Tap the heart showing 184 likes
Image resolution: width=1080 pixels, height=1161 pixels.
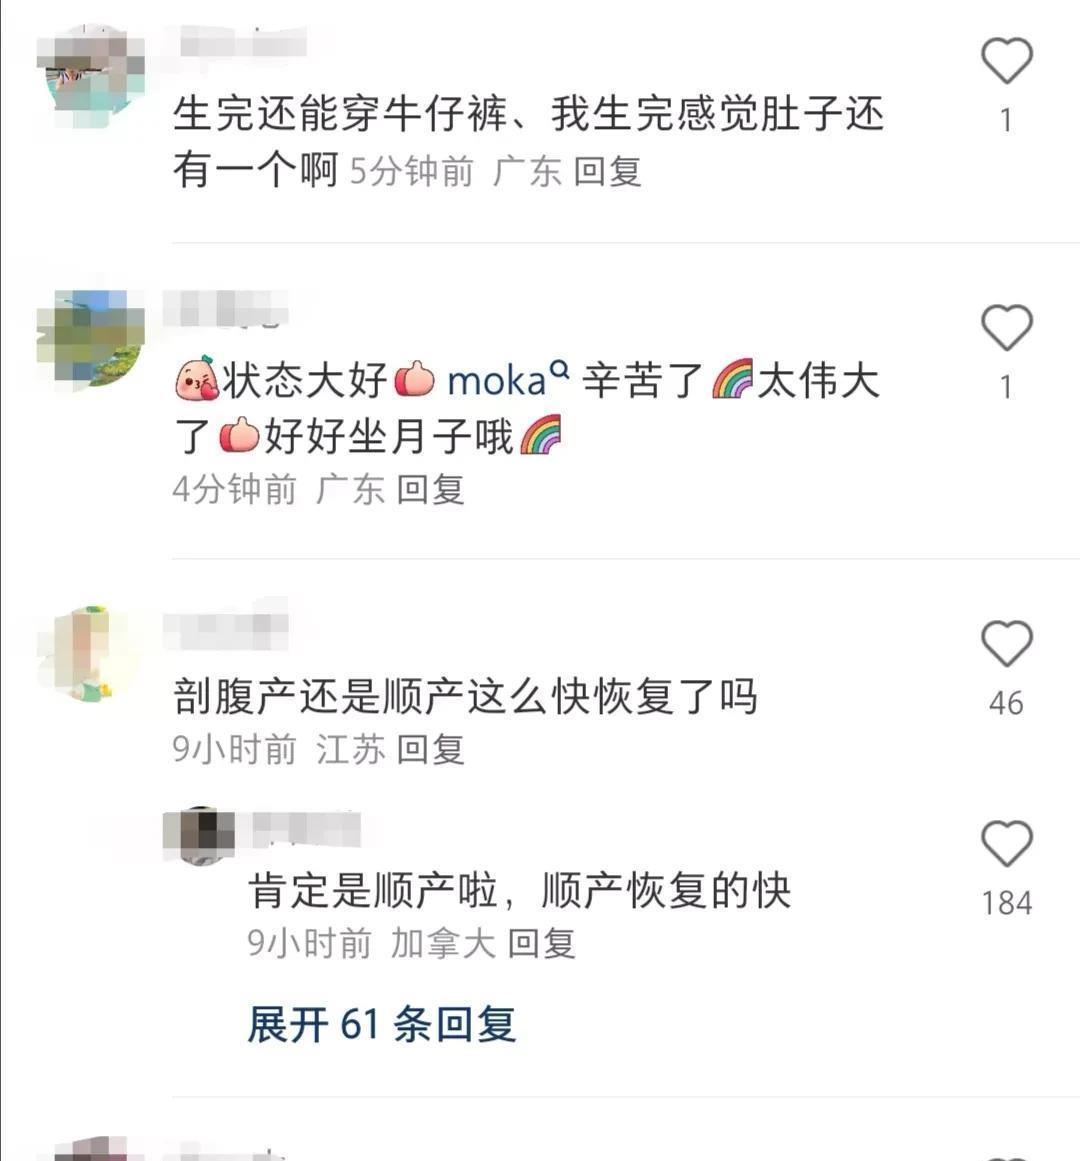pyautogui.click(x=1006, y=843)
